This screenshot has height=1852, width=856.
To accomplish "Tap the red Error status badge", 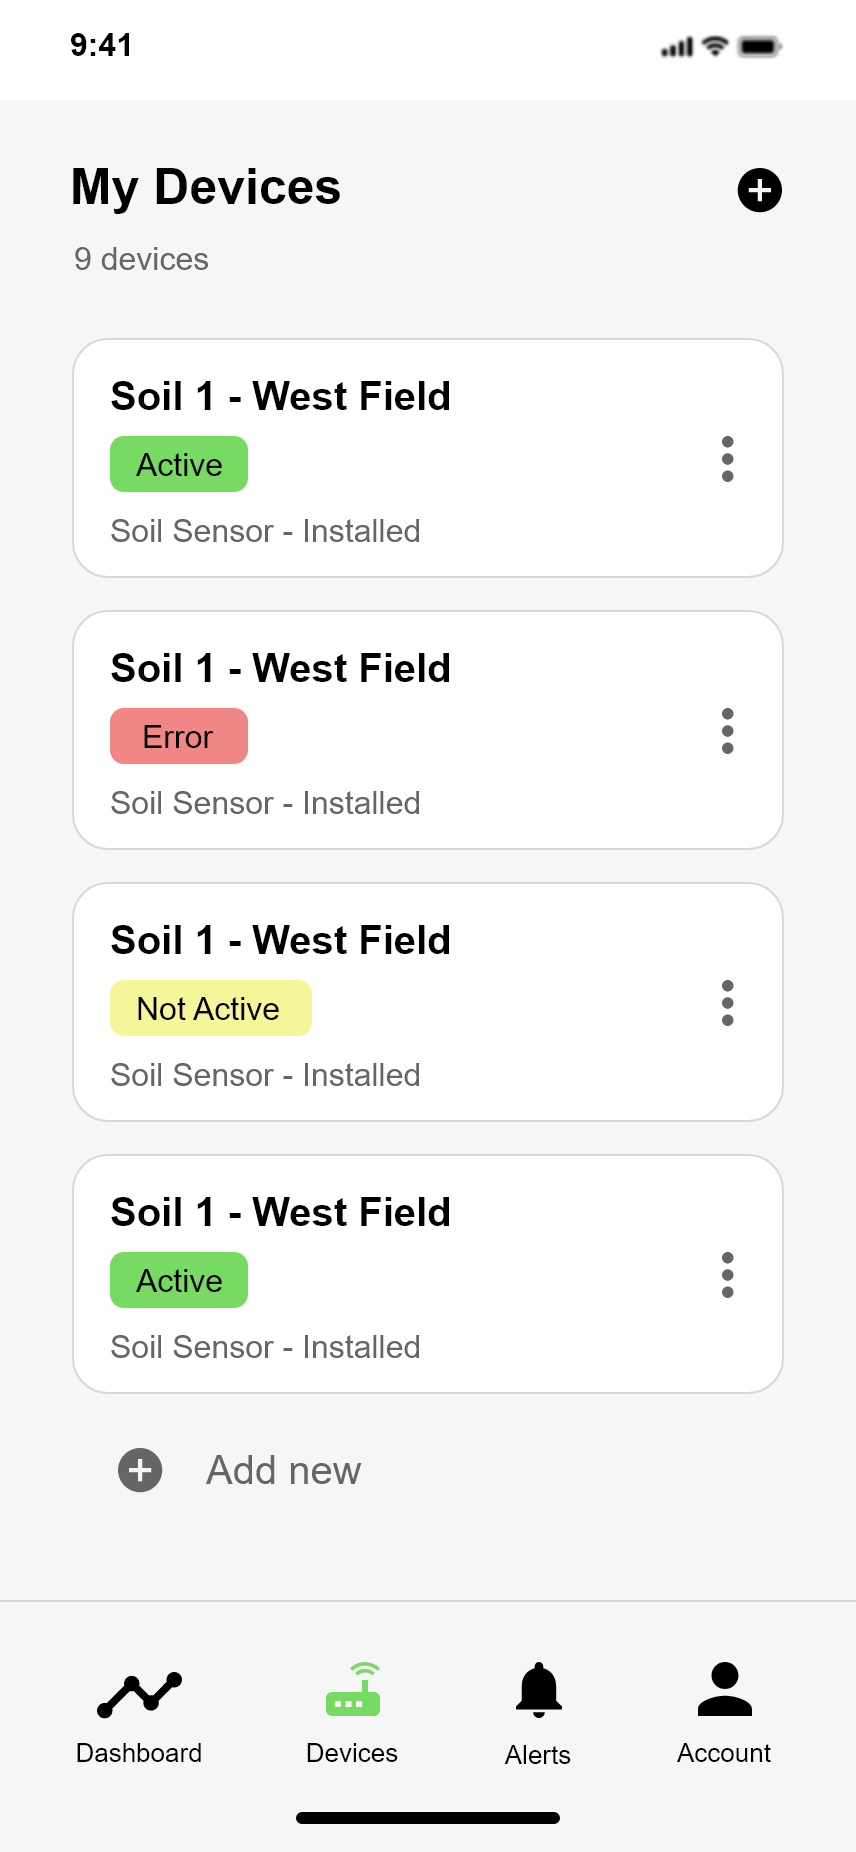I will [x=179, y=736].
